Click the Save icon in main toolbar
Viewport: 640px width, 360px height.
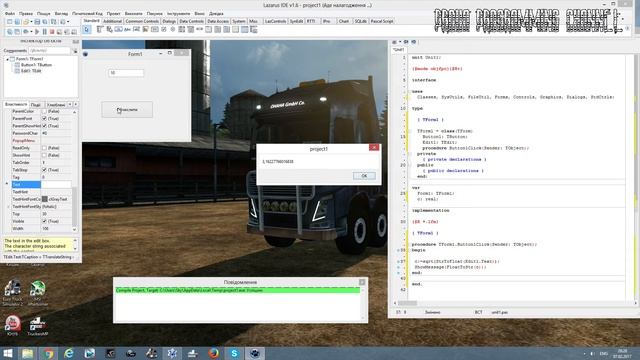coord(37,22)
